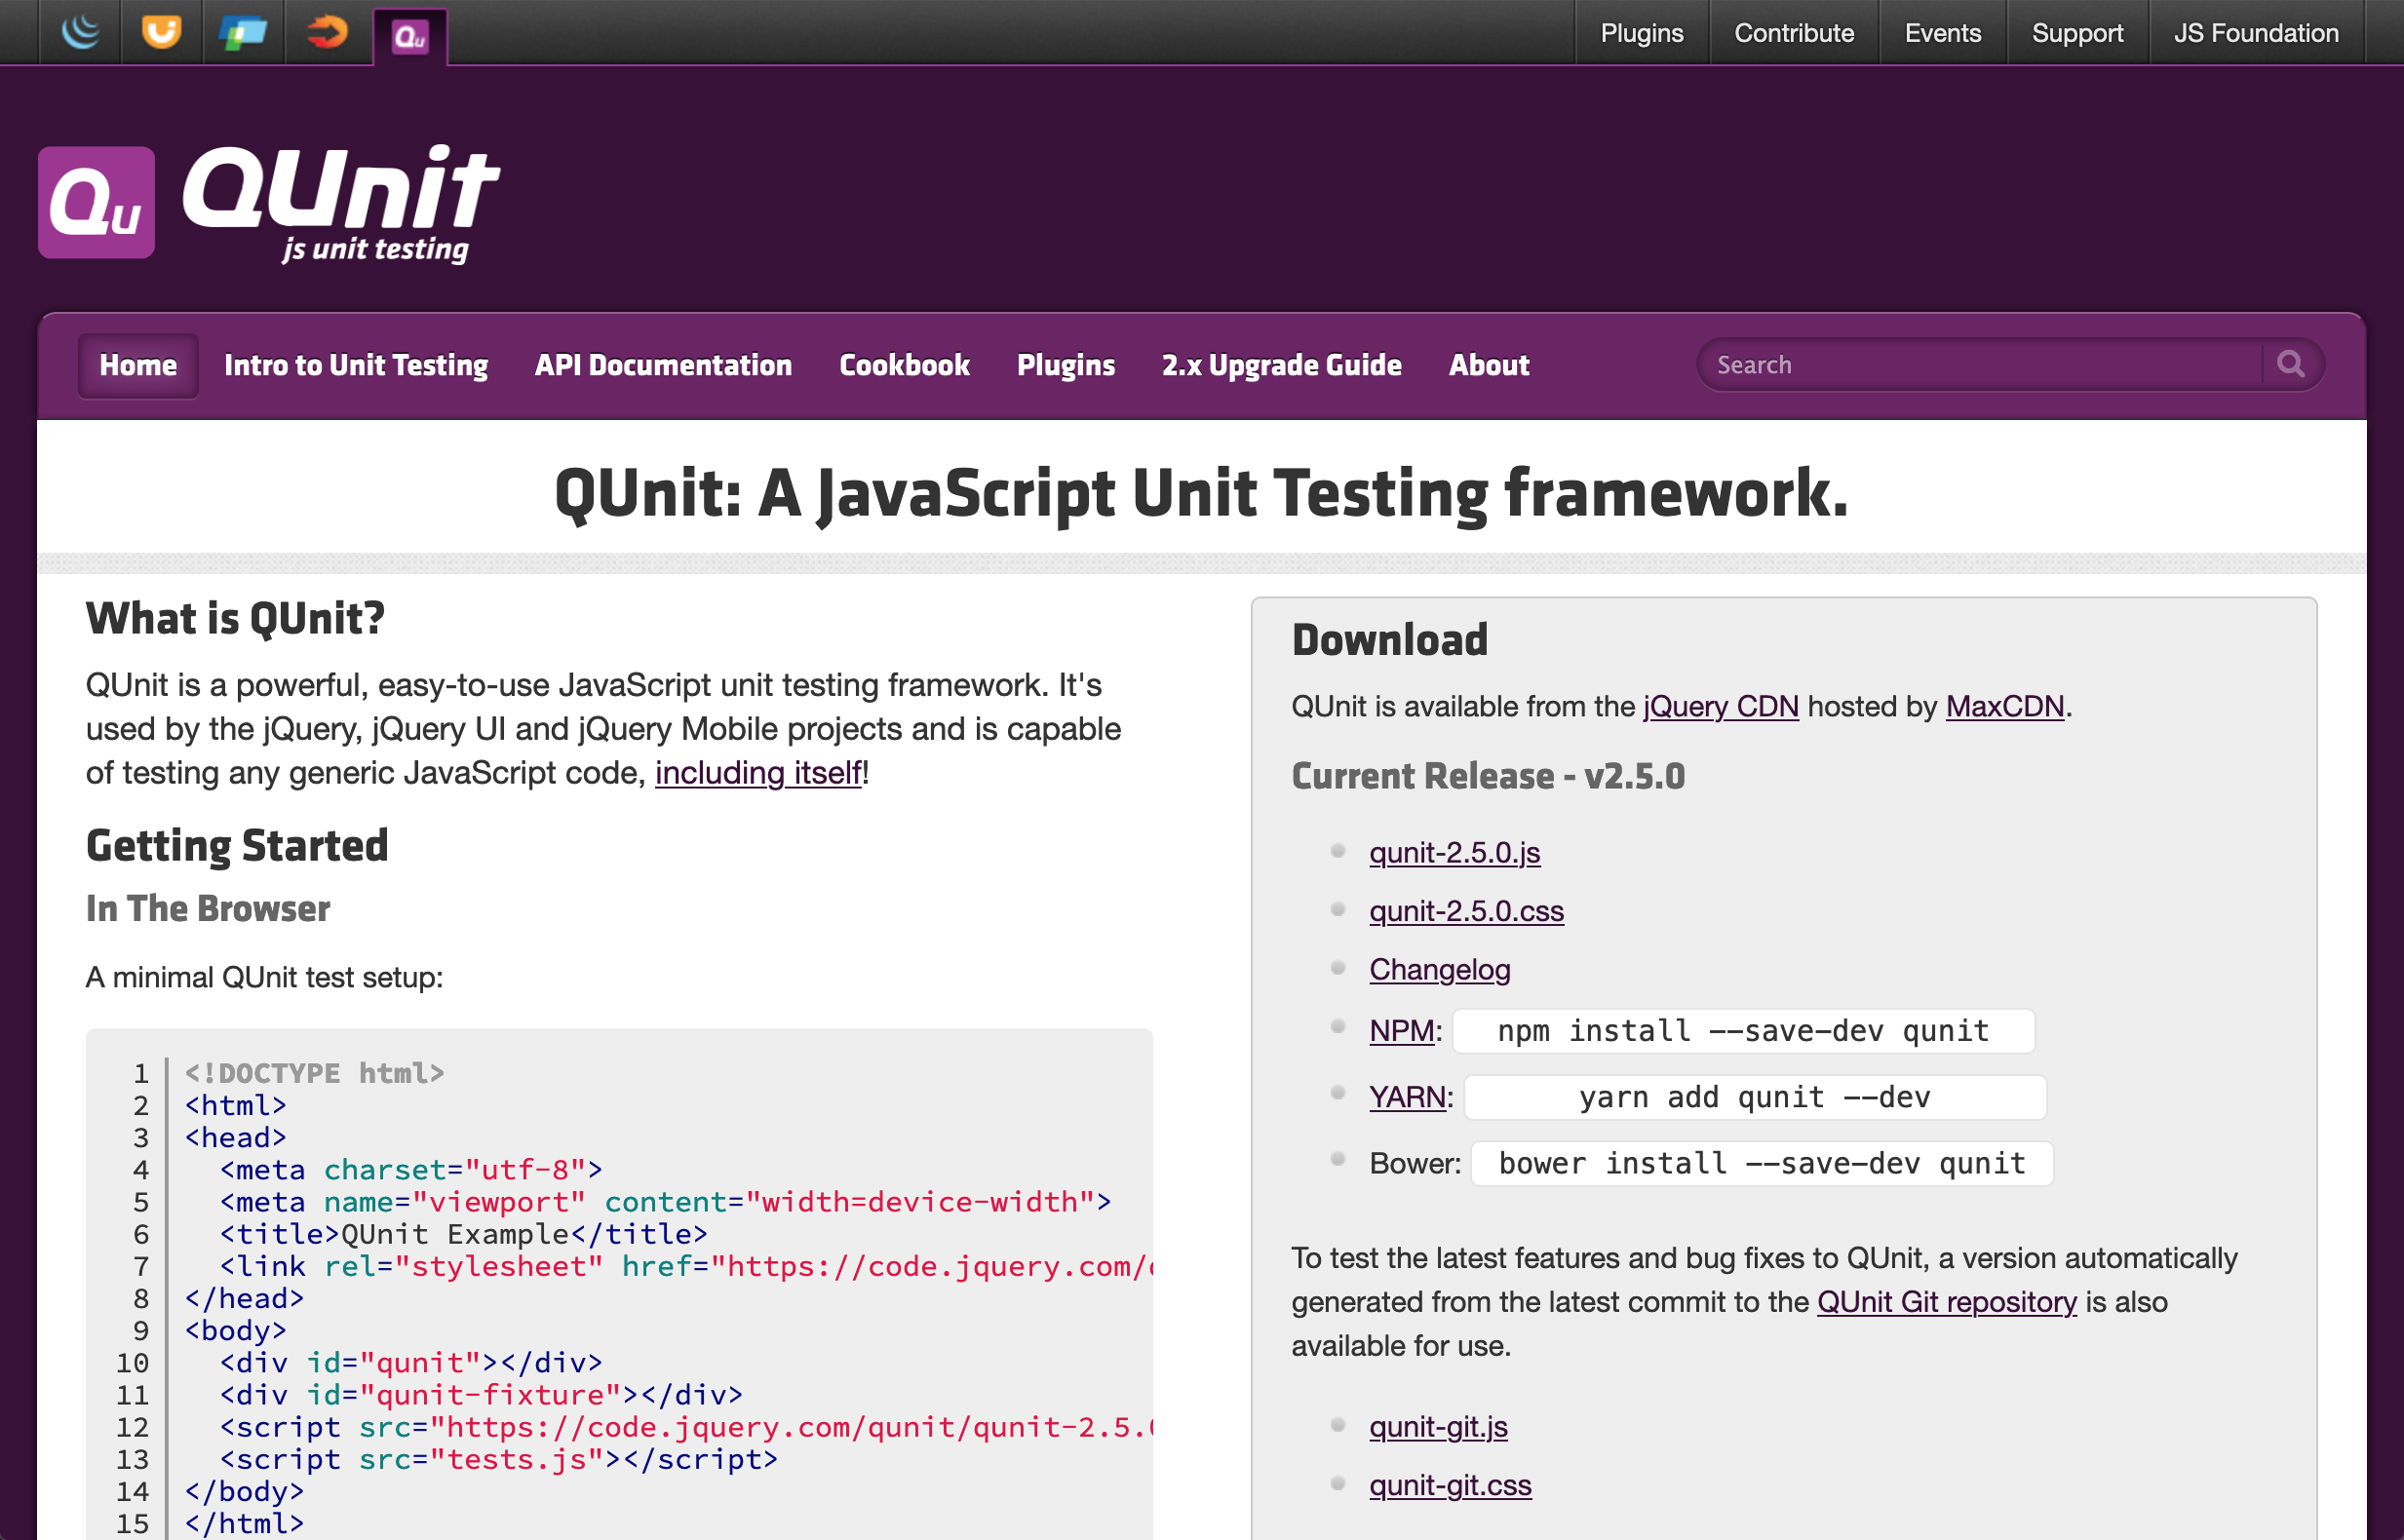Follow the 'including itself' link

(758, 773)
